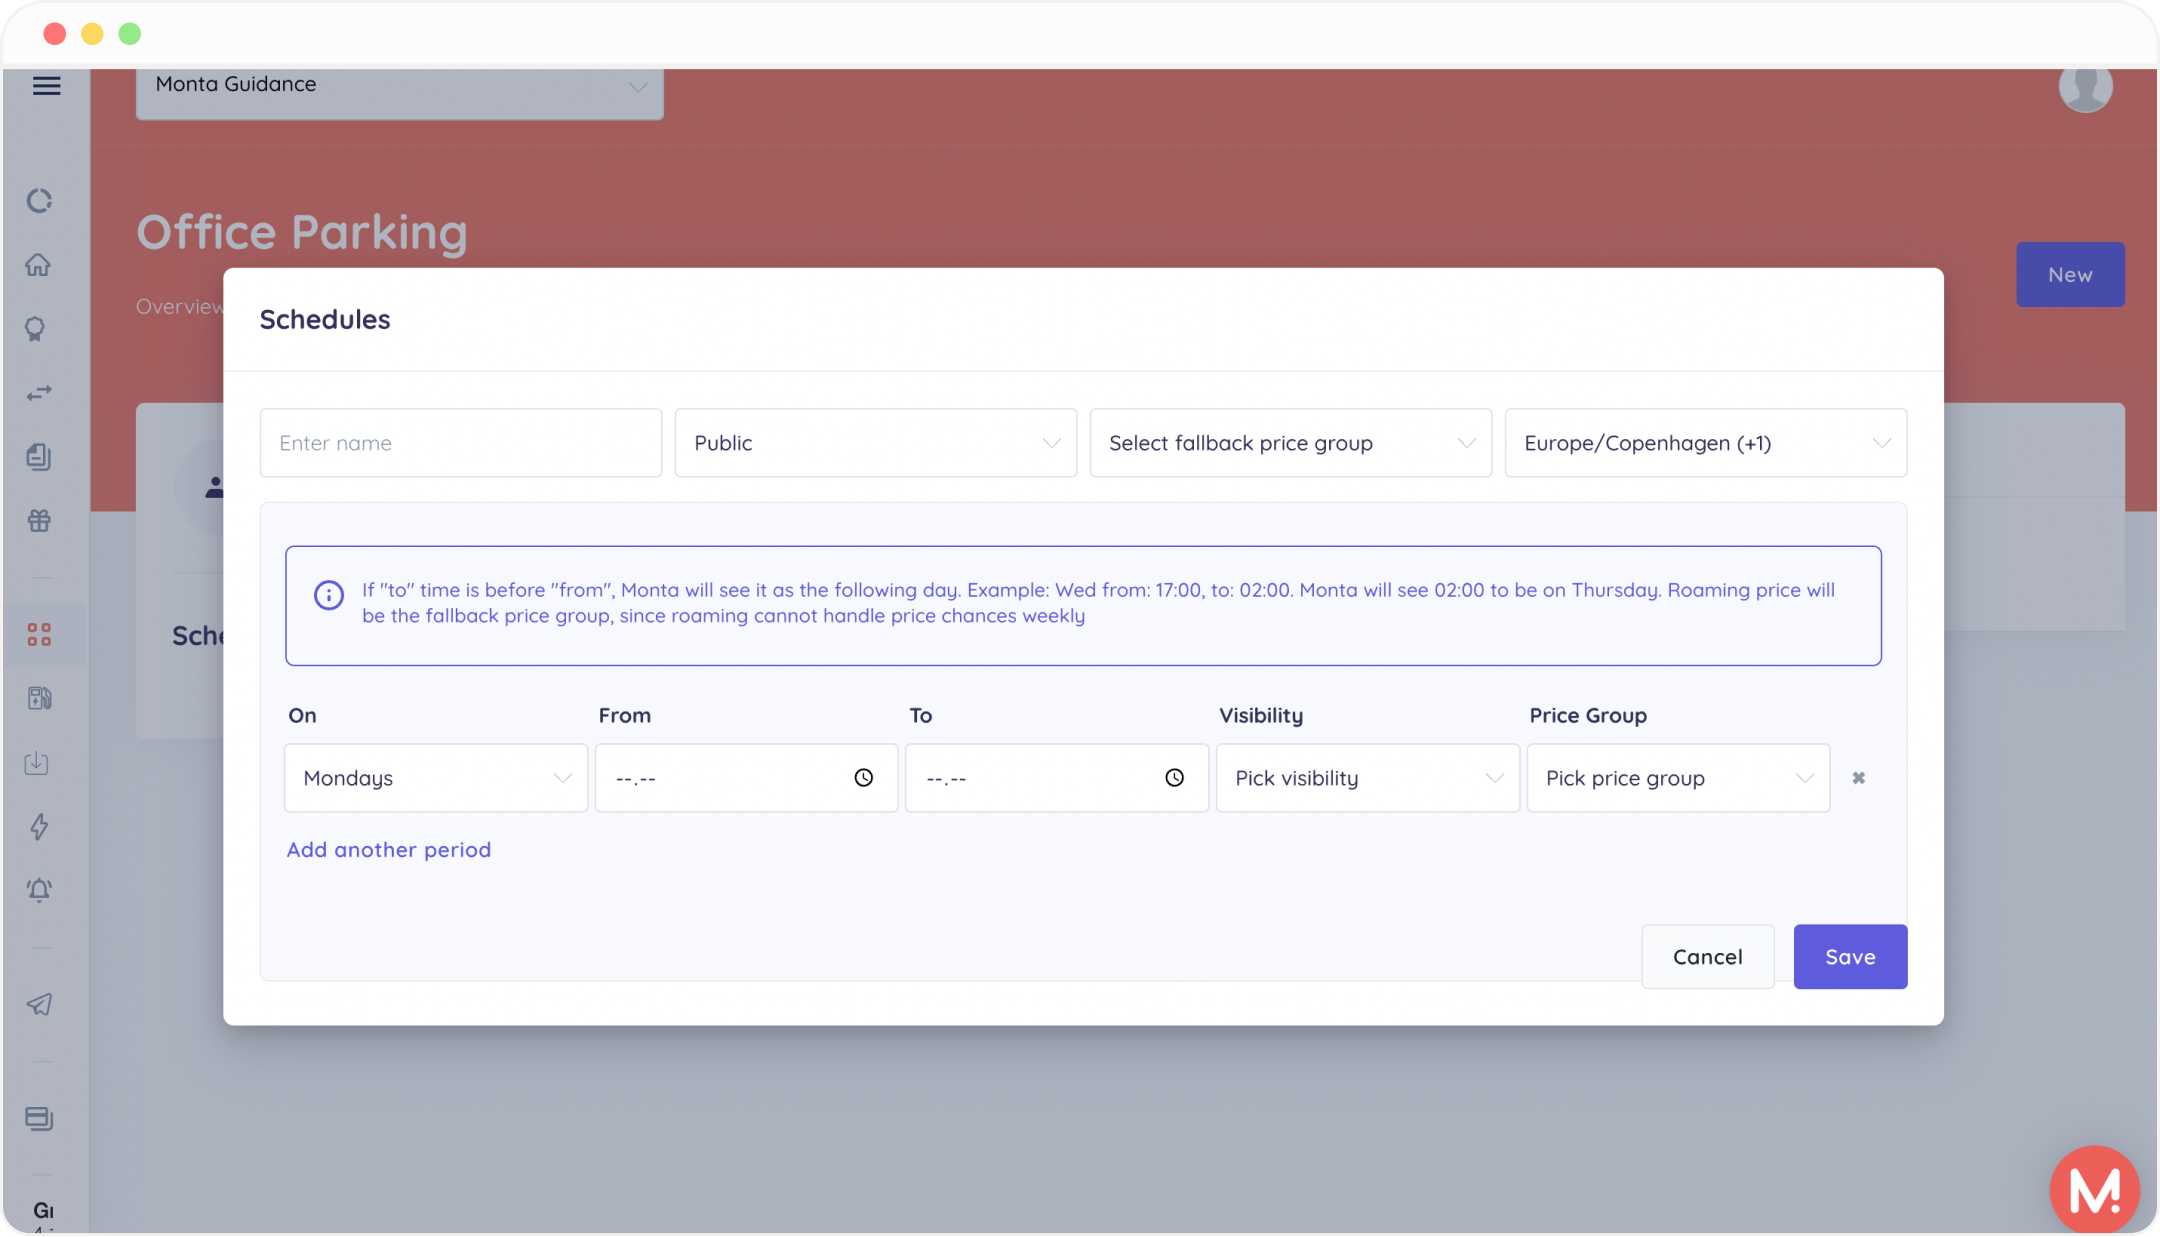Click the clock icon in To field
Image resolution: width=2160 pixels, height=1237 pixels.
click(1175, 778)
